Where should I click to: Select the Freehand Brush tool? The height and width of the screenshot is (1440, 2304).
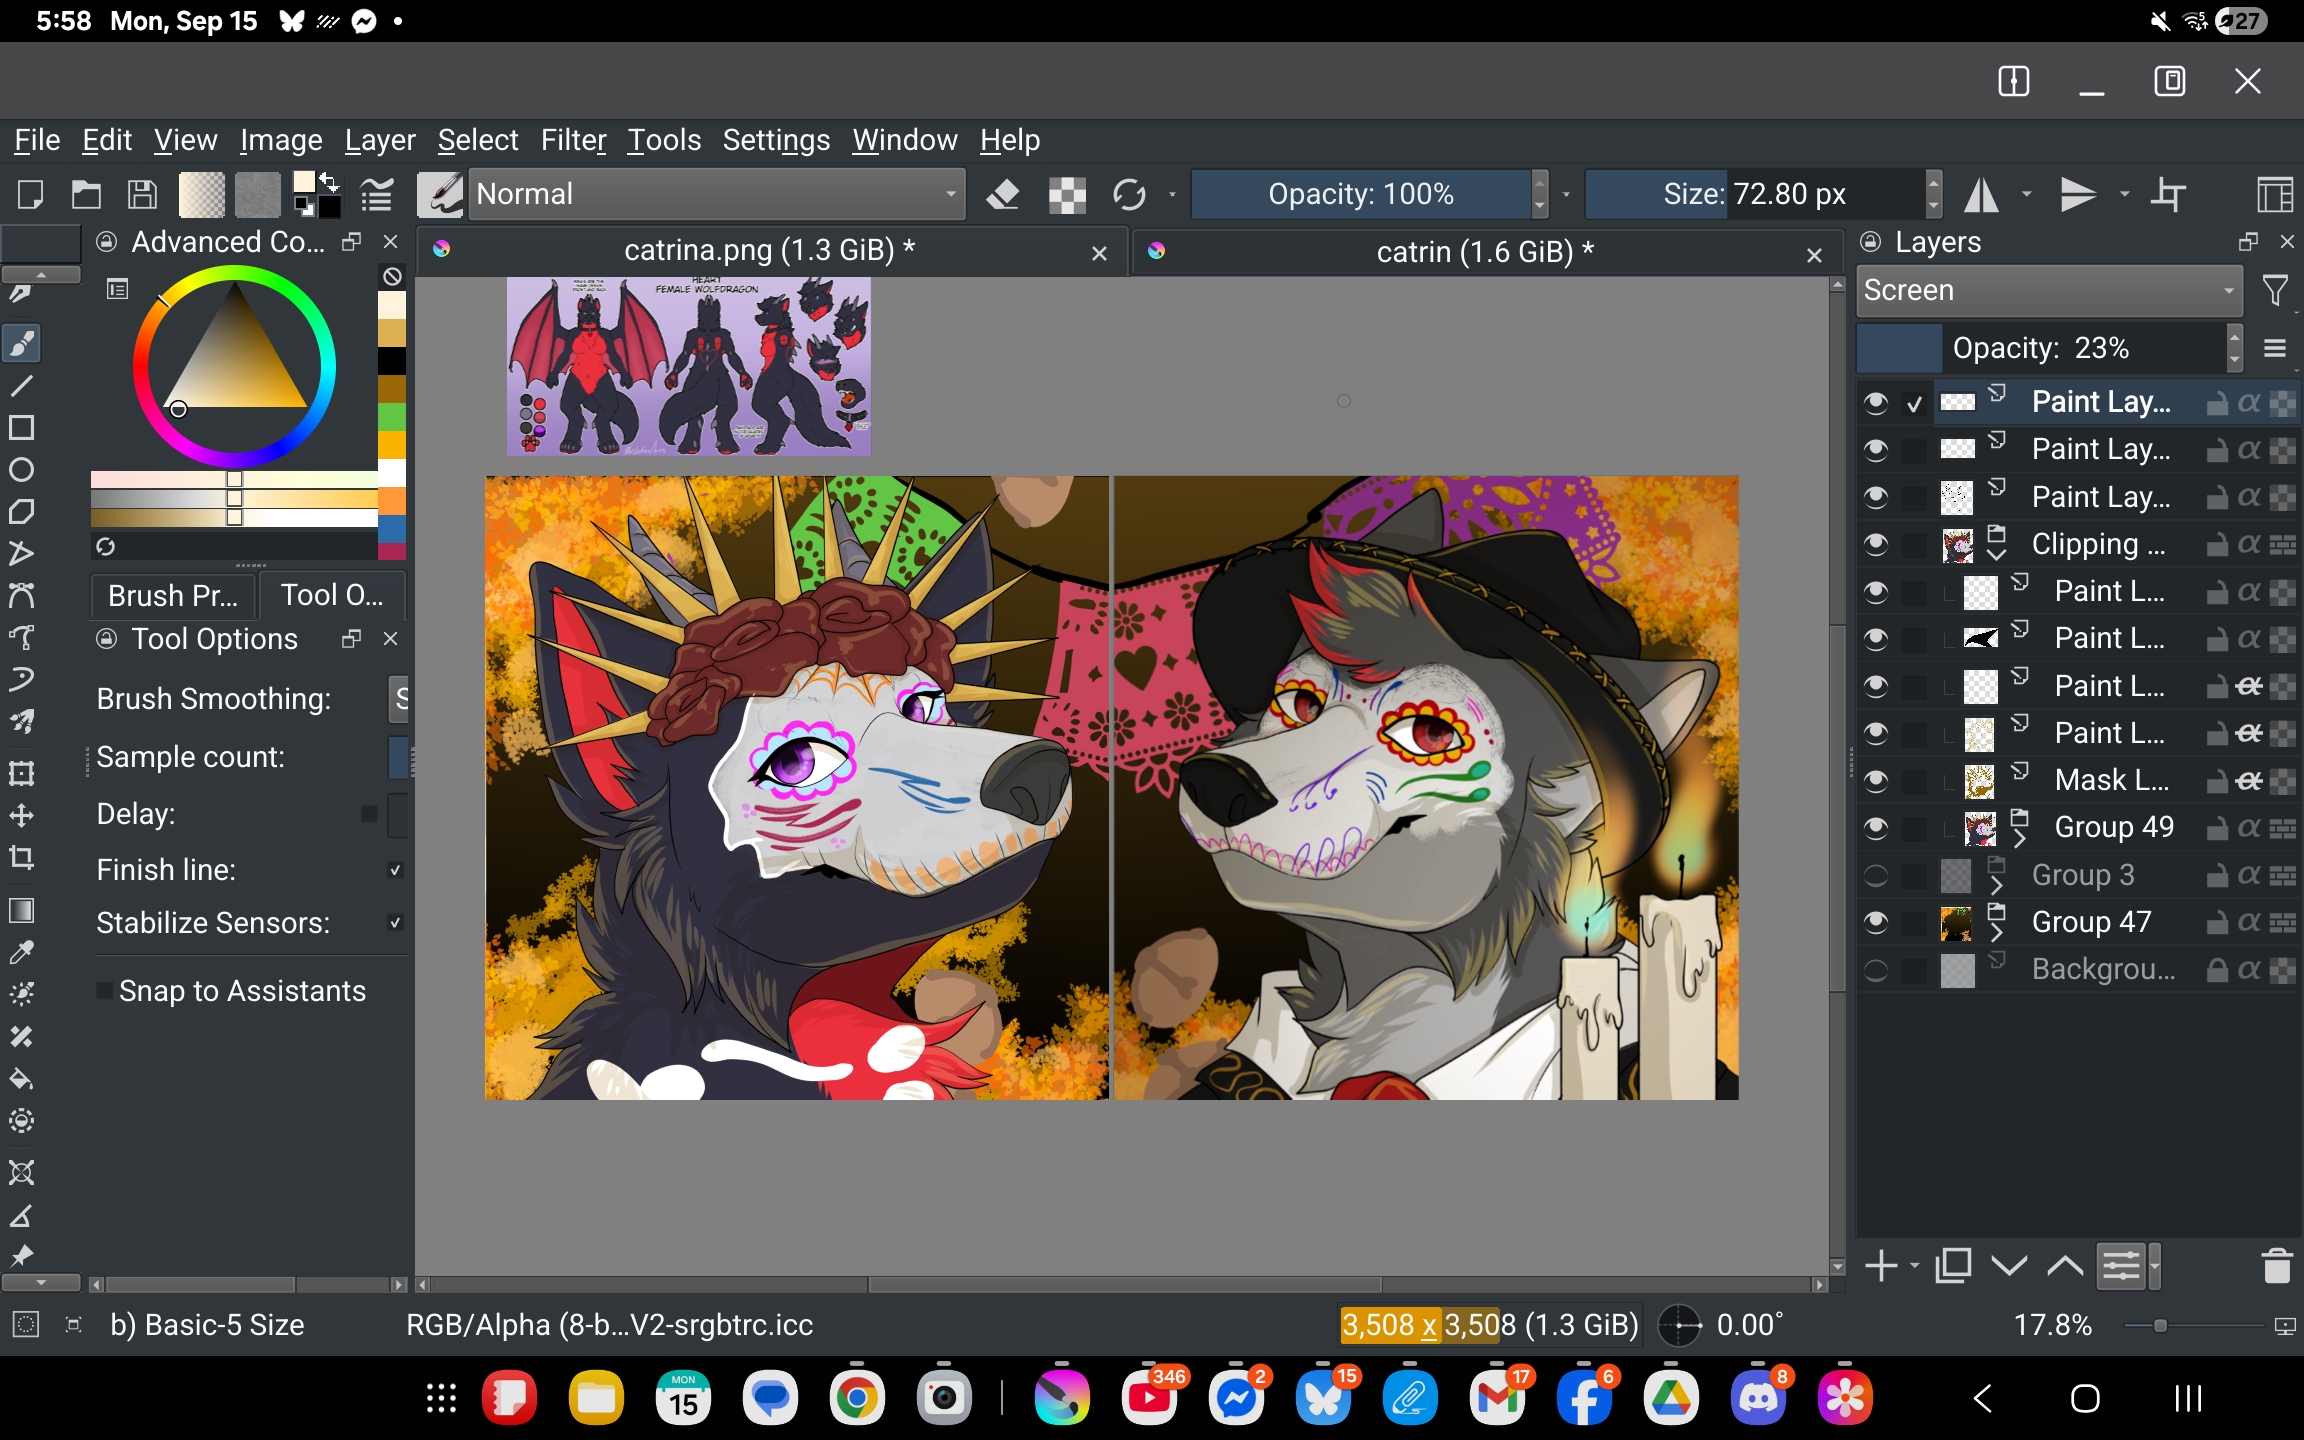22,343
